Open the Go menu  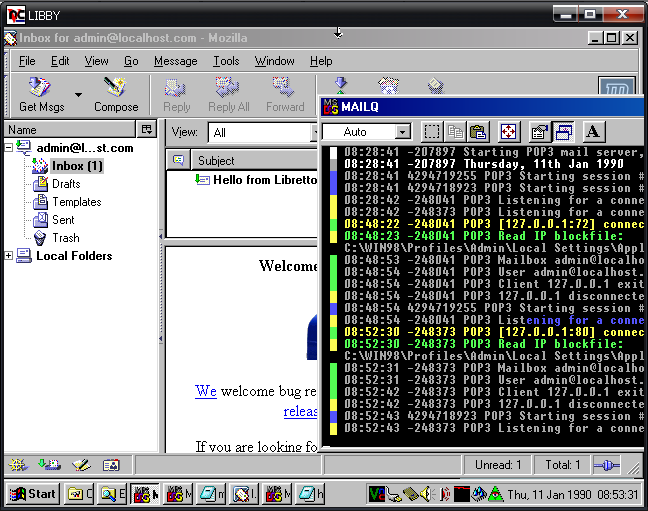click(131, 61)
